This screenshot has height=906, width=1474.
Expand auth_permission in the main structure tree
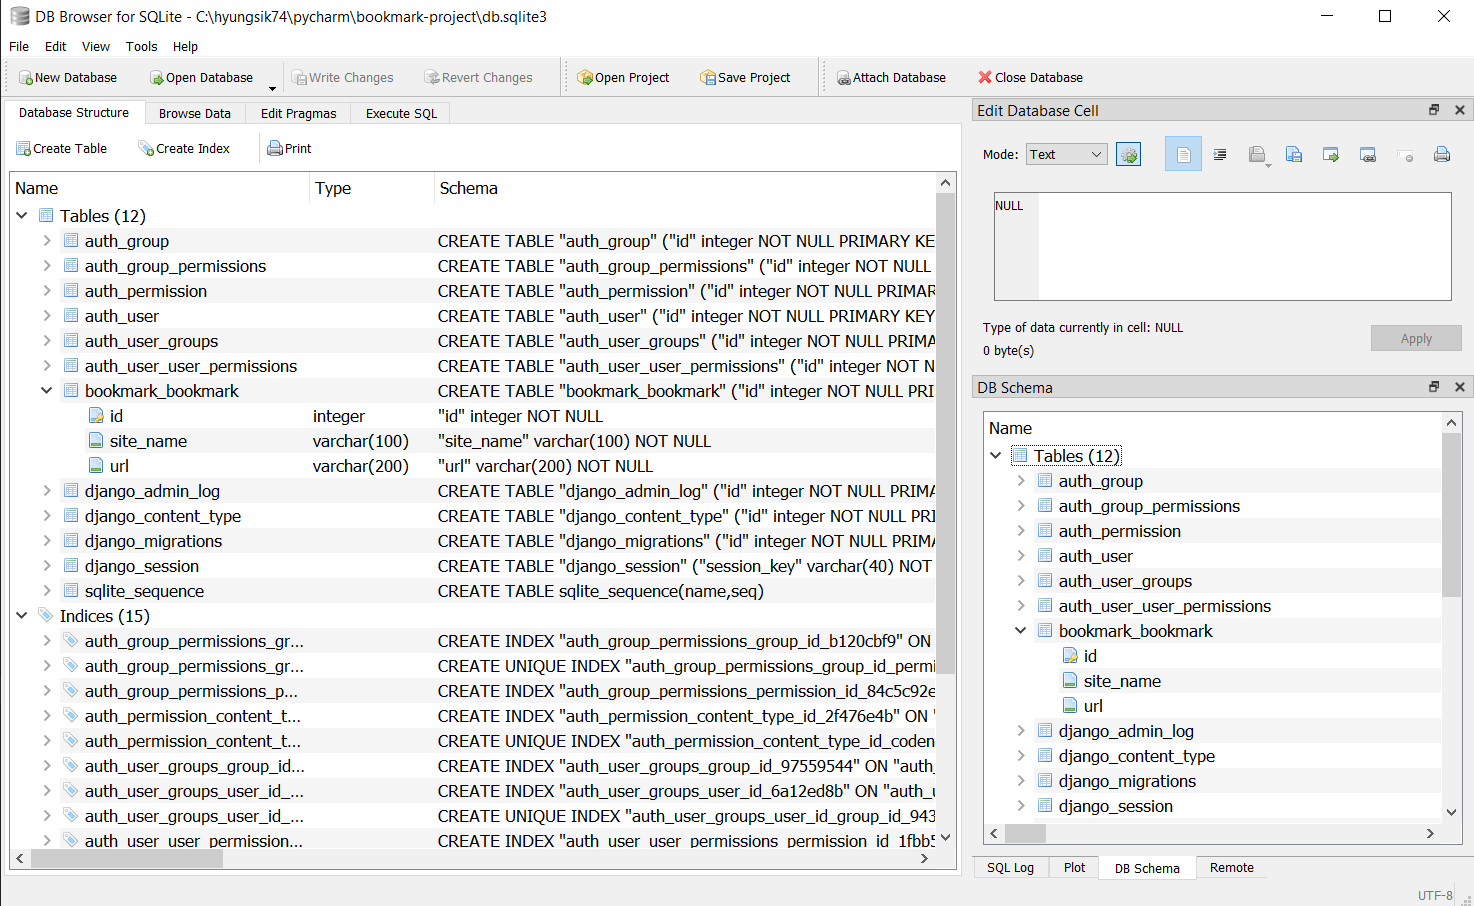[x=47, y=291]
